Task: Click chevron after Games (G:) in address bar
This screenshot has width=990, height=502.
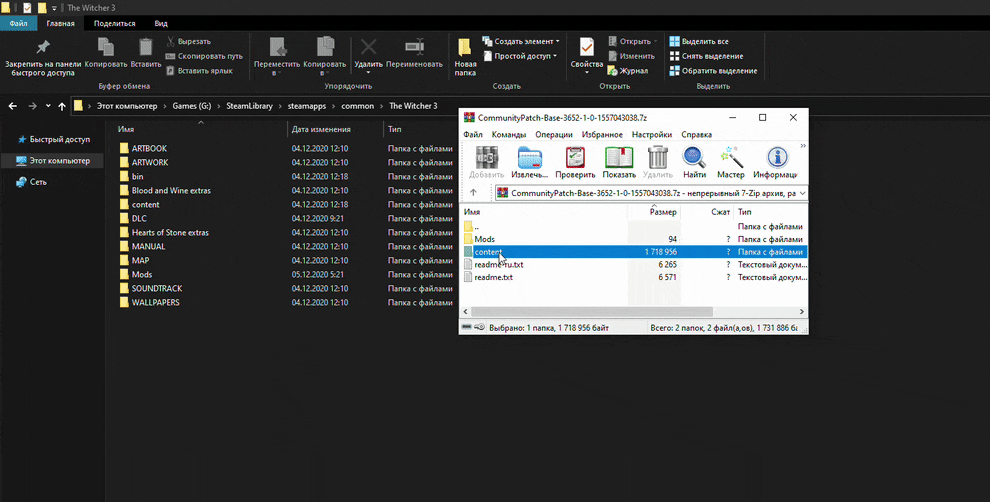Action: click(x=219, y=106)
